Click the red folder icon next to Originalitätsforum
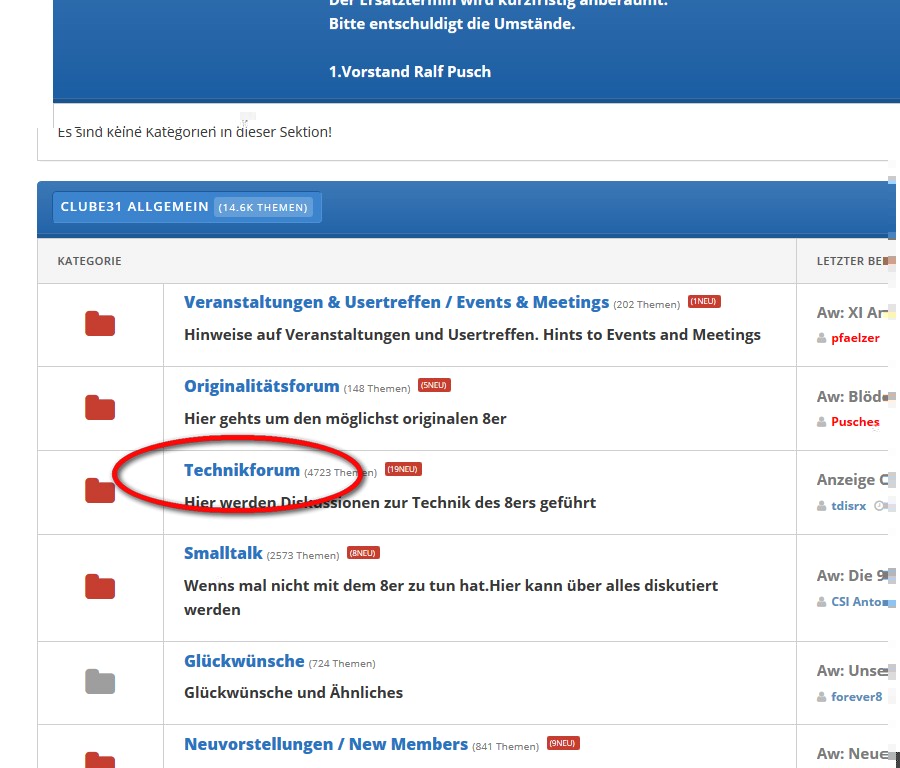900x768 pixels. click(100, 408)
